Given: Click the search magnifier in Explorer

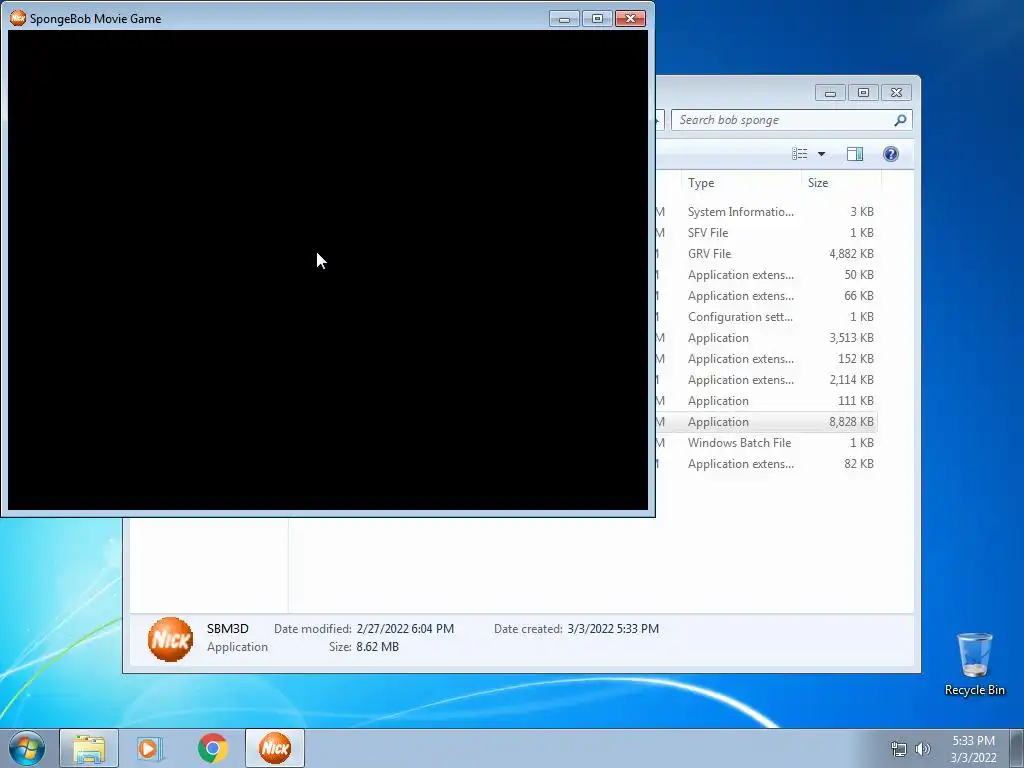Looking at the screenshot, I should (x=900, y=120).
